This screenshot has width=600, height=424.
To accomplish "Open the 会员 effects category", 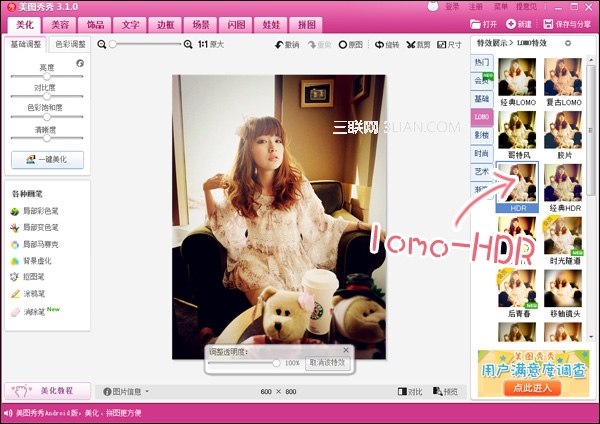I will point(482,80).
